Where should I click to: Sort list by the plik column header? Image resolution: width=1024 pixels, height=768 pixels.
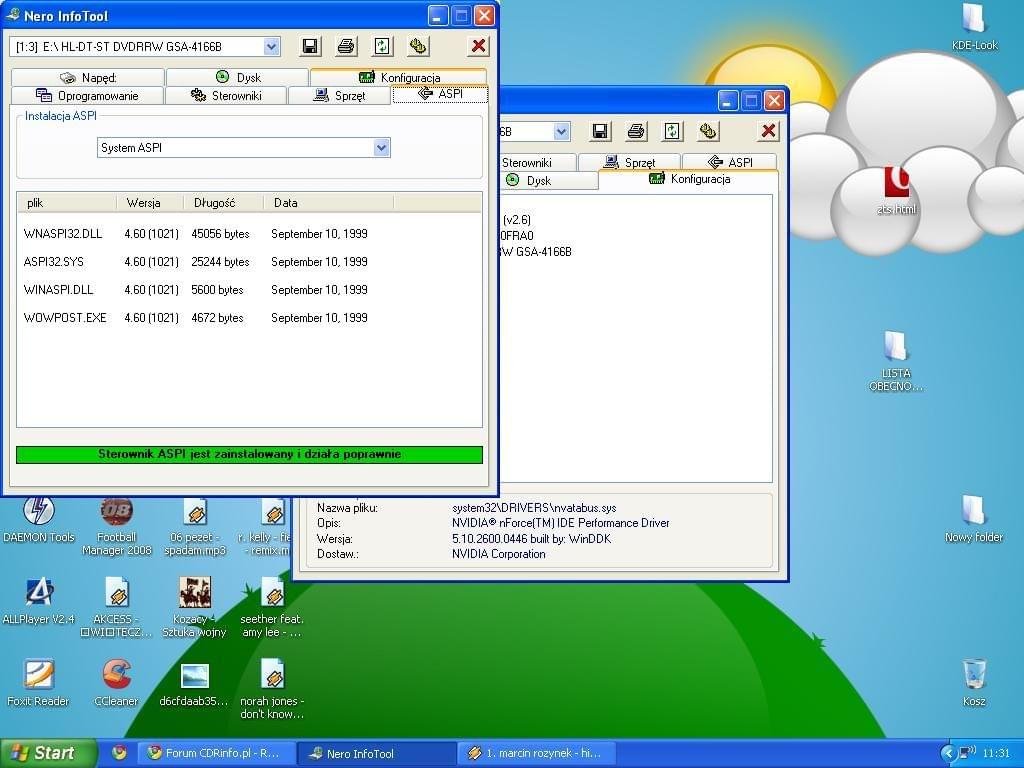pos(67,203)
